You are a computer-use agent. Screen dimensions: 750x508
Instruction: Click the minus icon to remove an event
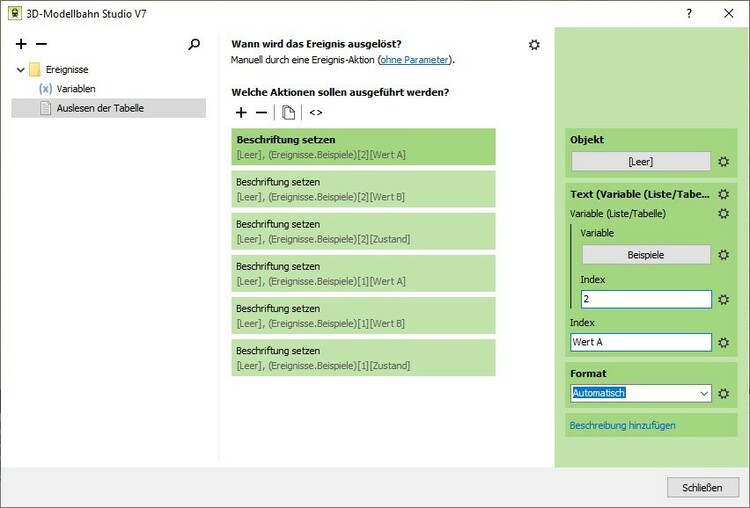point(41,44)
